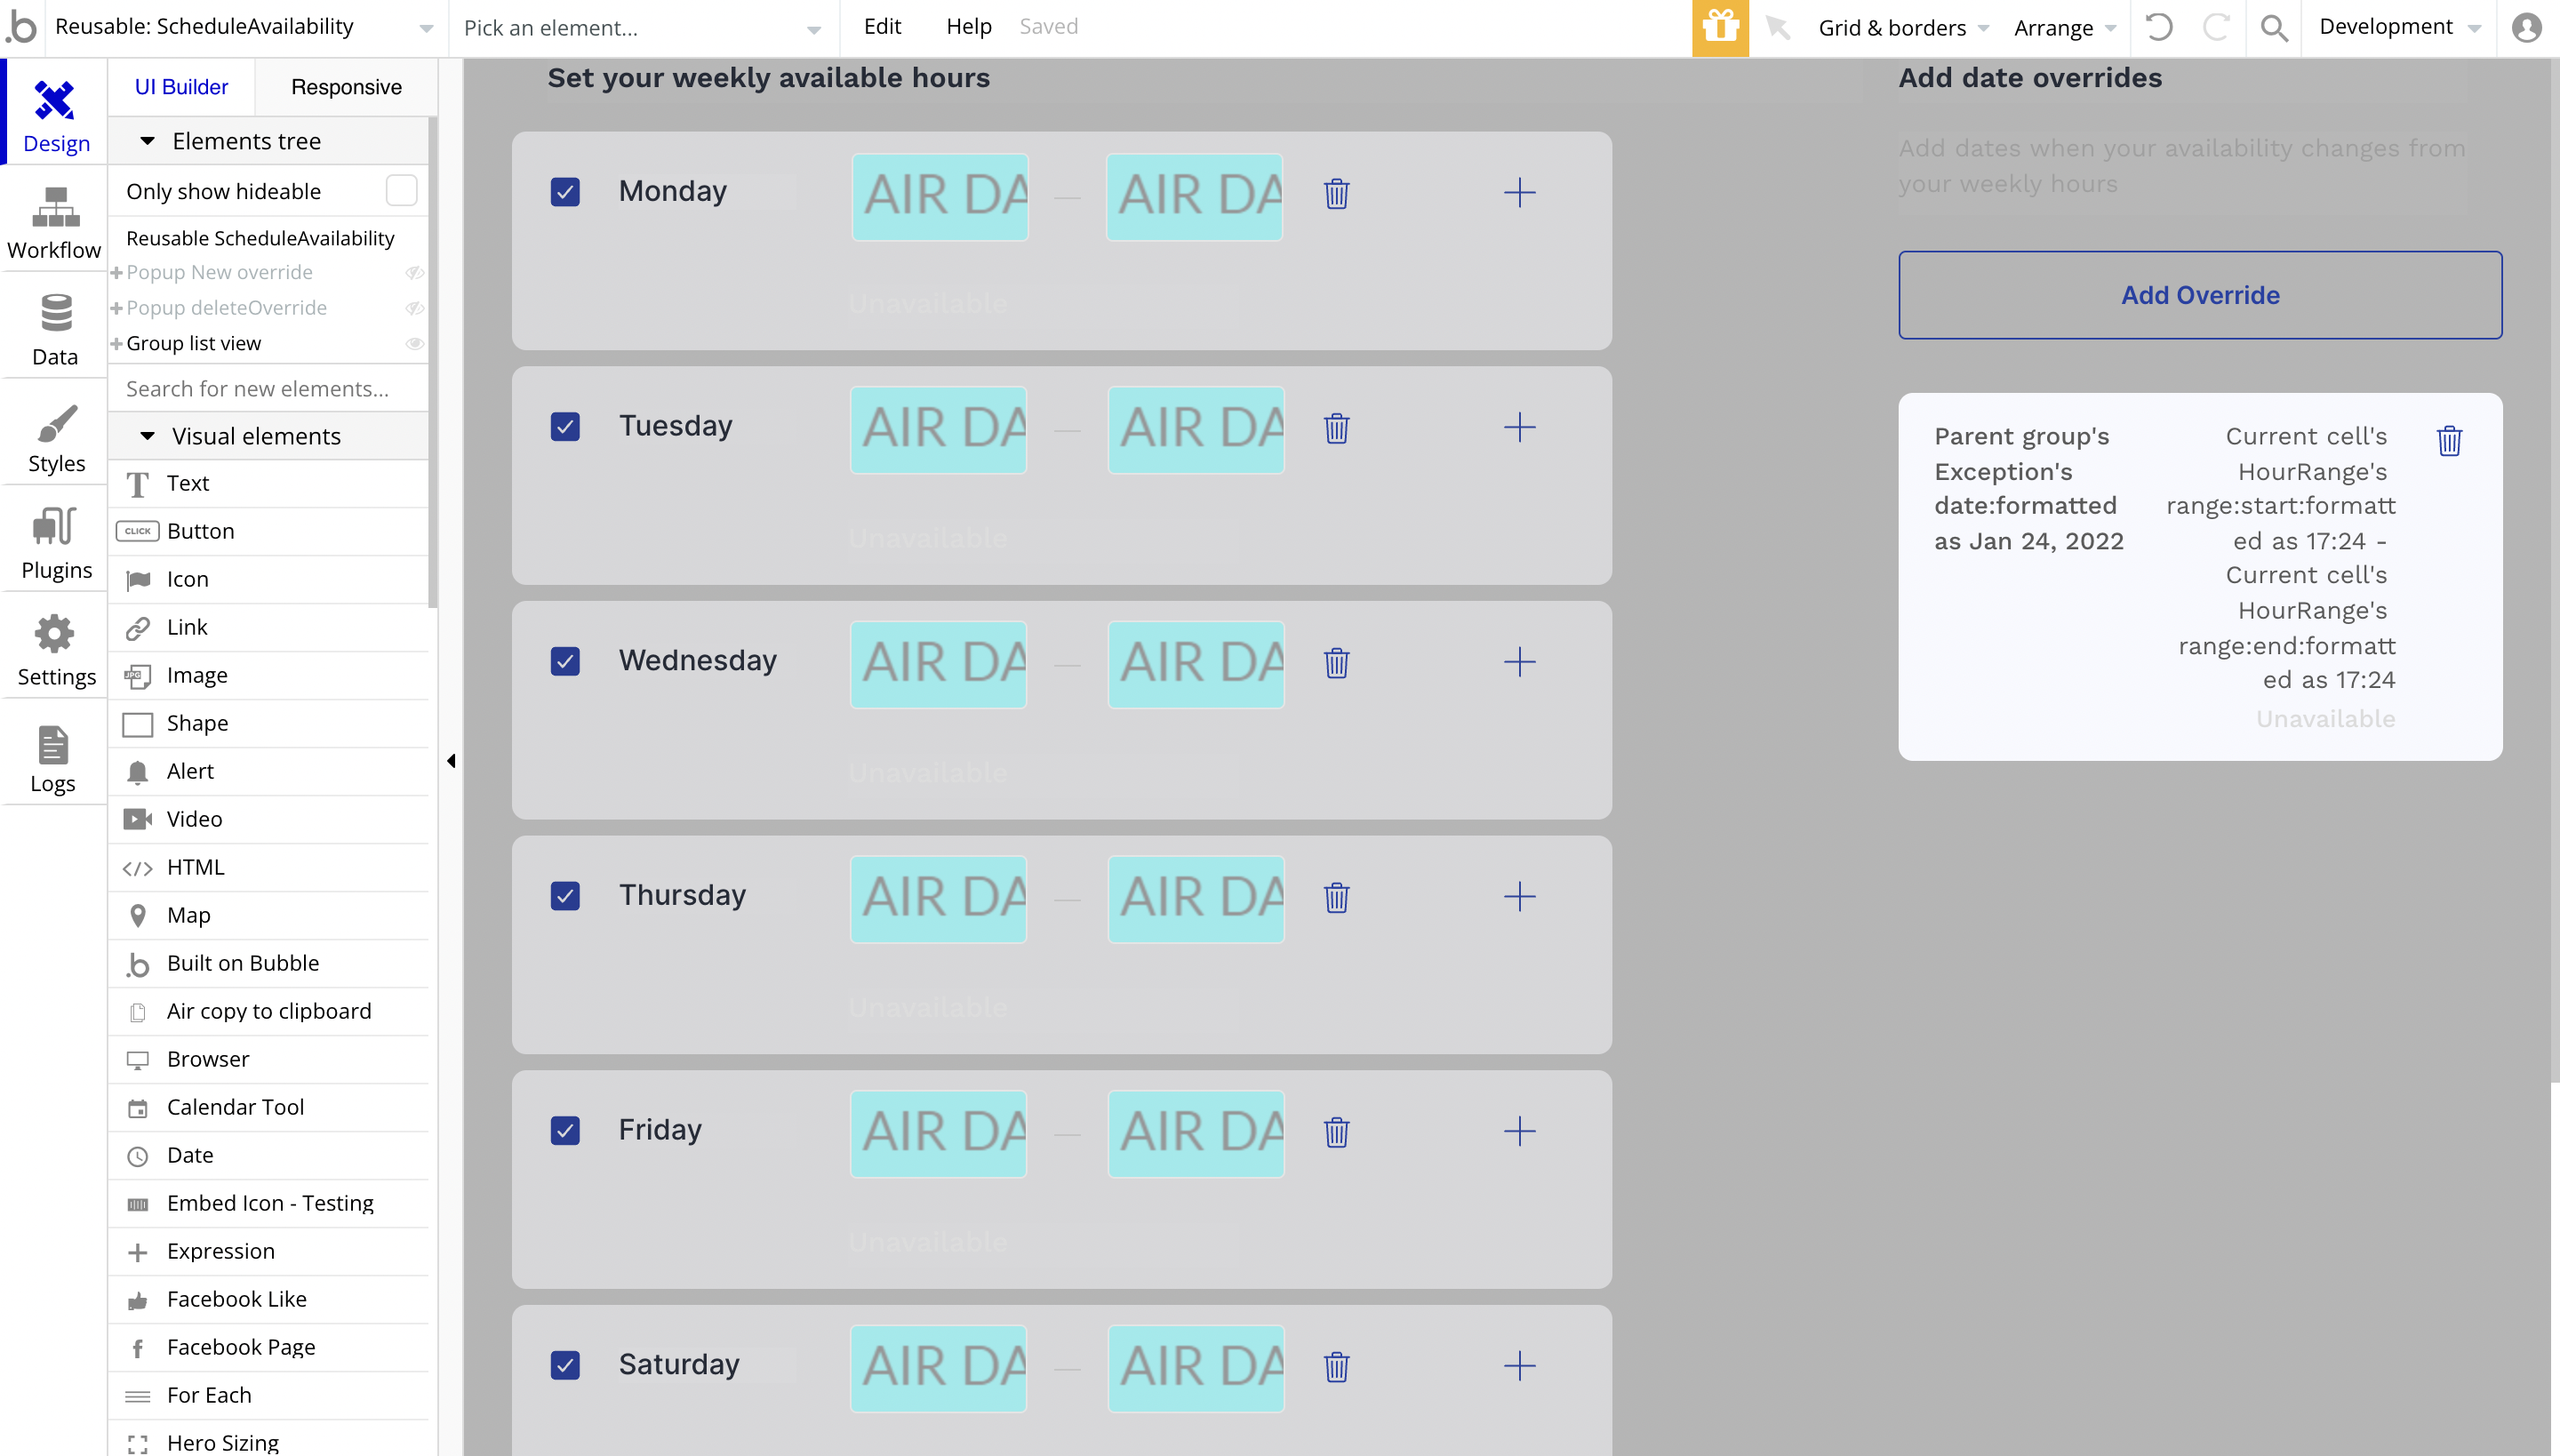Image resolution: width=2560 pixels, height=1456 pixels.
Task: Open the Grid & borders dropdown
Action: point(1902,28)
